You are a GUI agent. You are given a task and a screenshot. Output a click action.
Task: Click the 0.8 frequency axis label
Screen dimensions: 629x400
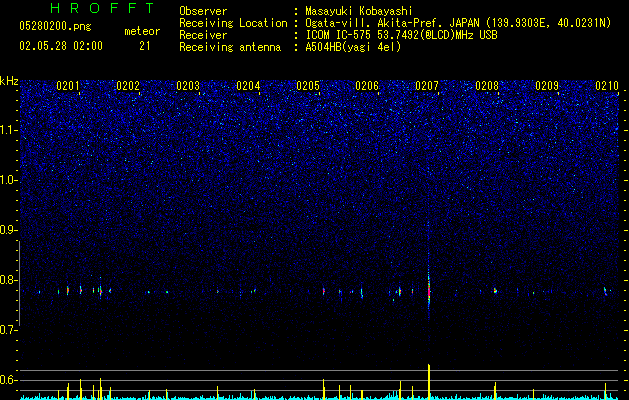click(9, 280)
